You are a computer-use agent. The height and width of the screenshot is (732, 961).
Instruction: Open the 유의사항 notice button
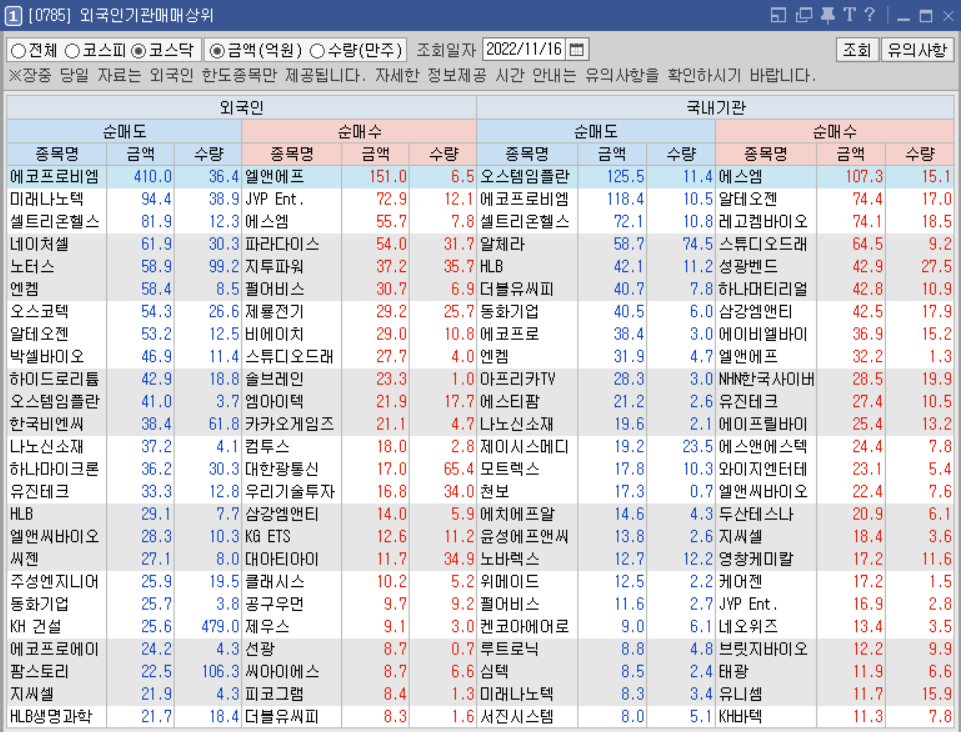pyautogui.click(x=917, y=50)
